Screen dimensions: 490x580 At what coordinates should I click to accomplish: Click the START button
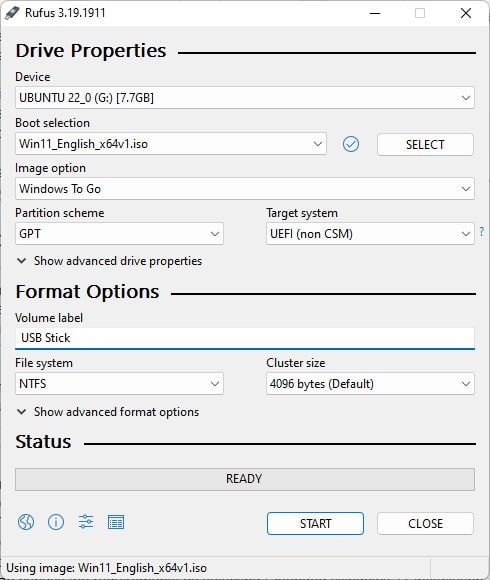[x=315, y=523]
